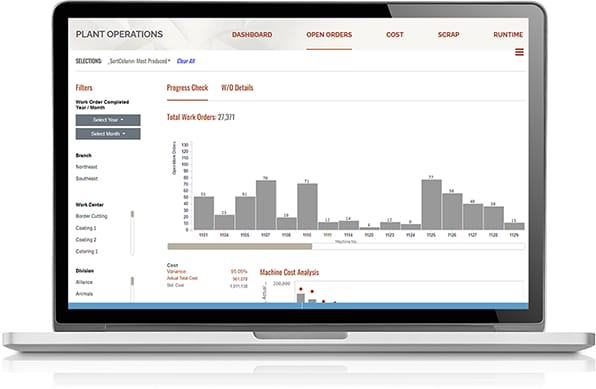Click the tallest bar for machine 1125
Screen dimensions: 596x389
[431, 205]
